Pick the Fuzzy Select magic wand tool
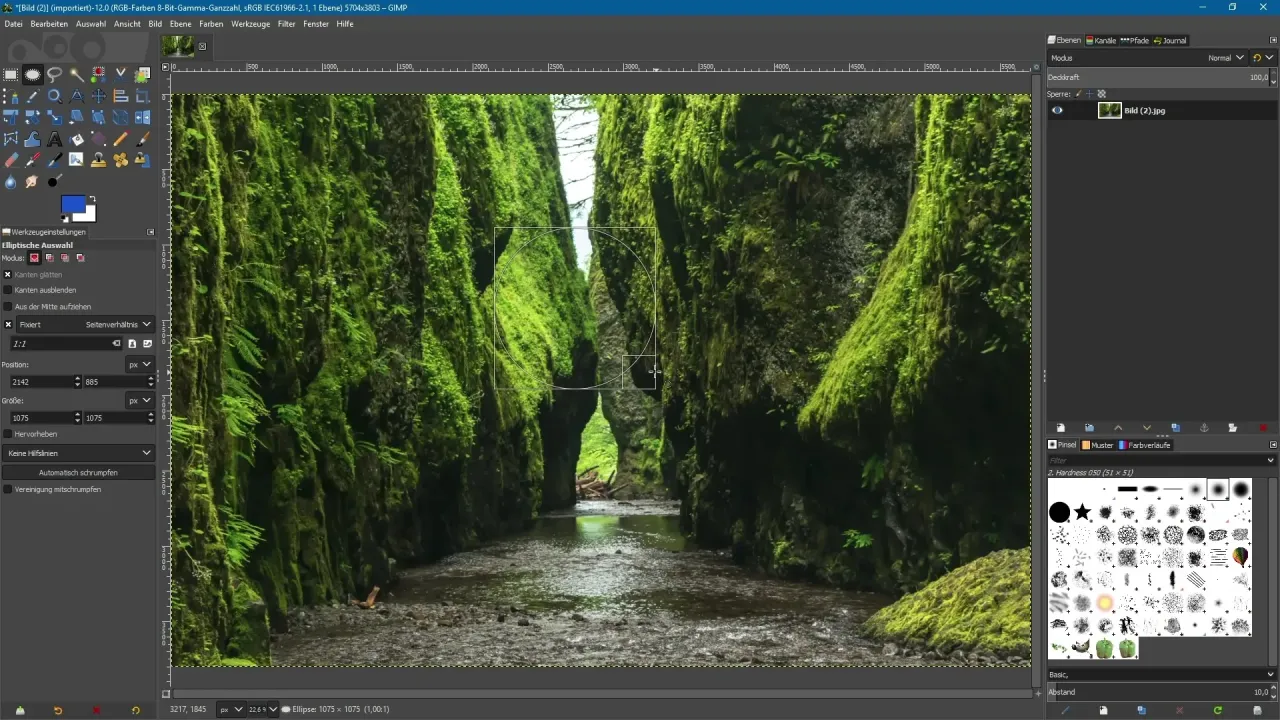 pos(77,74)
